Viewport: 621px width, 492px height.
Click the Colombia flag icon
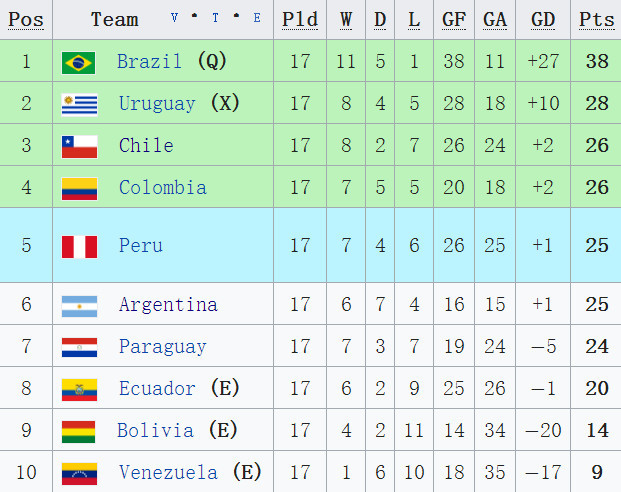coord(80,189)
